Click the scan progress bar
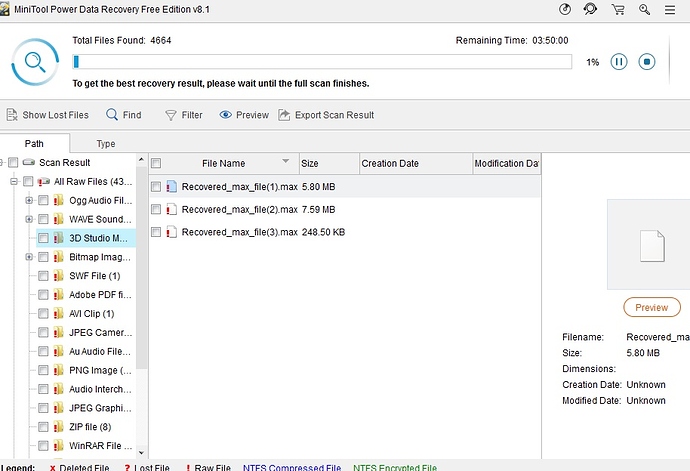The image size is (690, 471). tap(322, 62)
